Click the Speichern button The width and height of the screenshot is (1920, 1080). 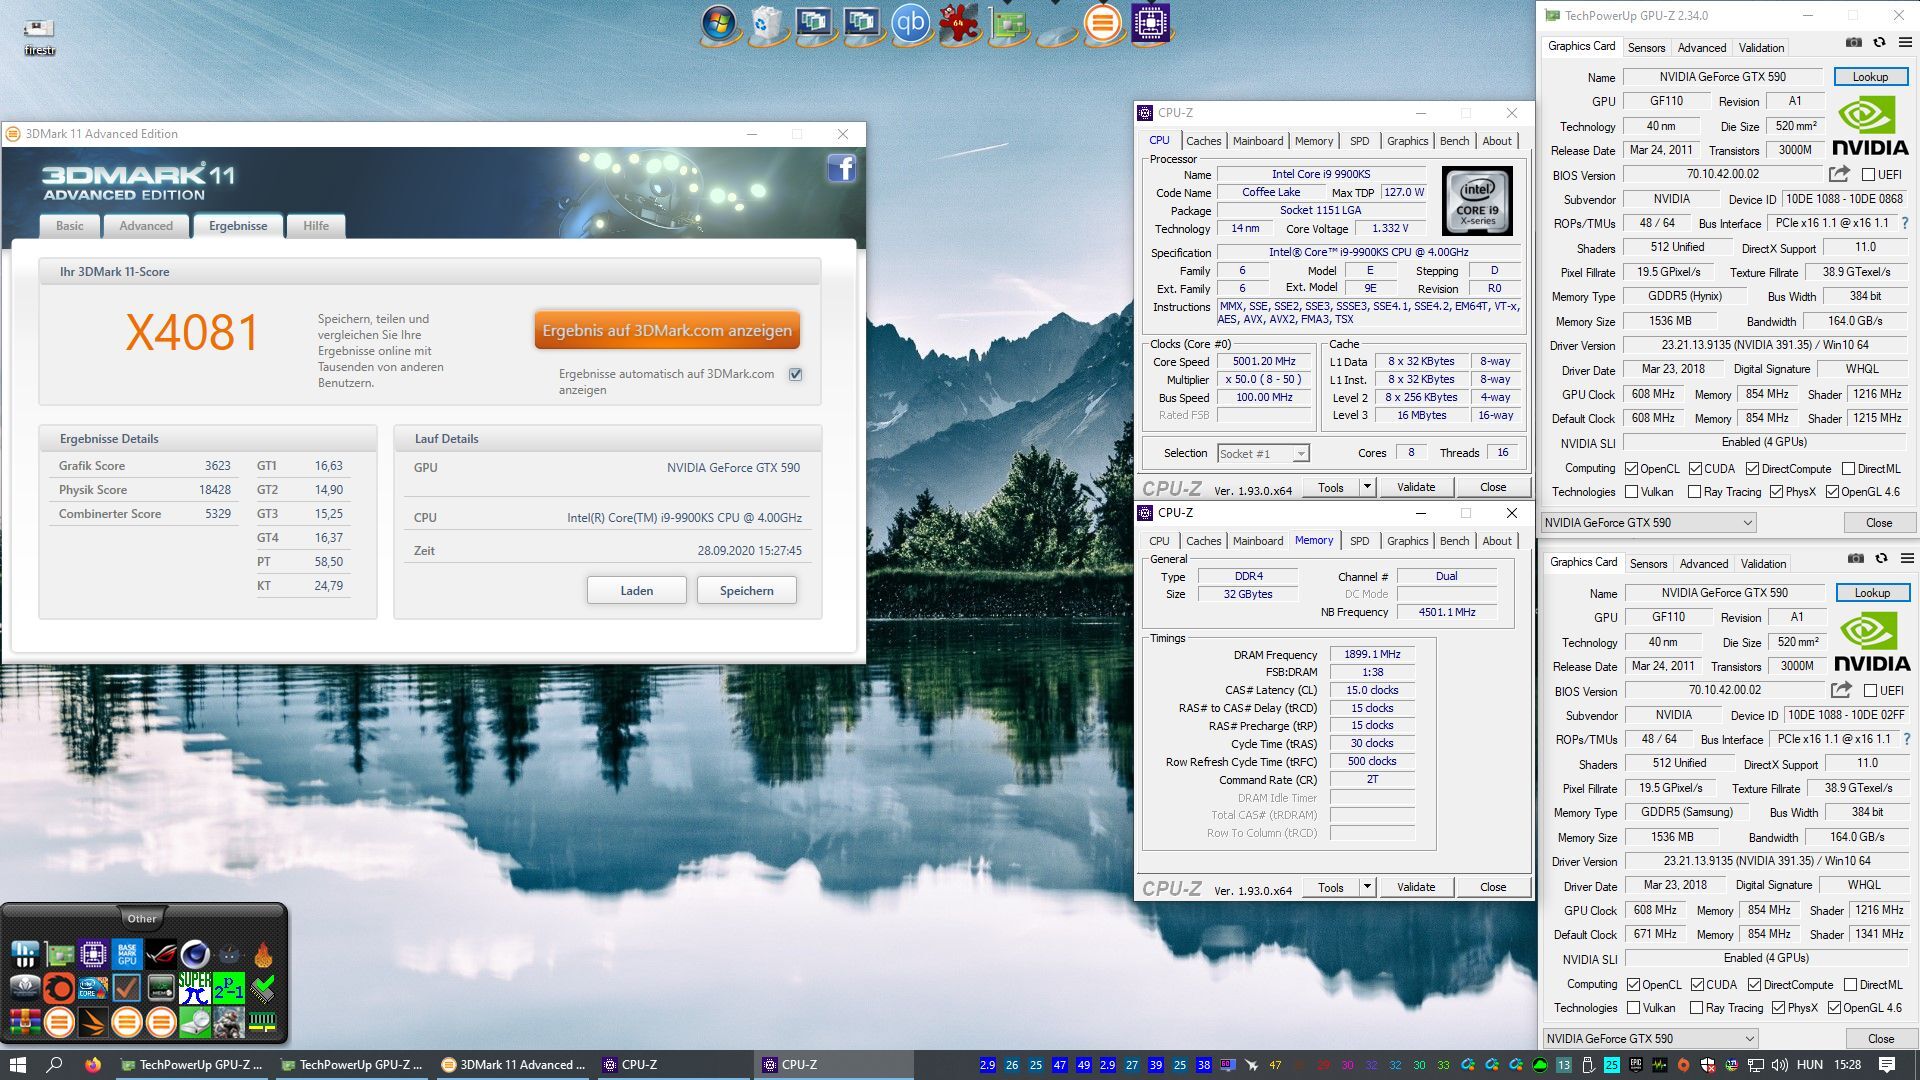point(747,591)
